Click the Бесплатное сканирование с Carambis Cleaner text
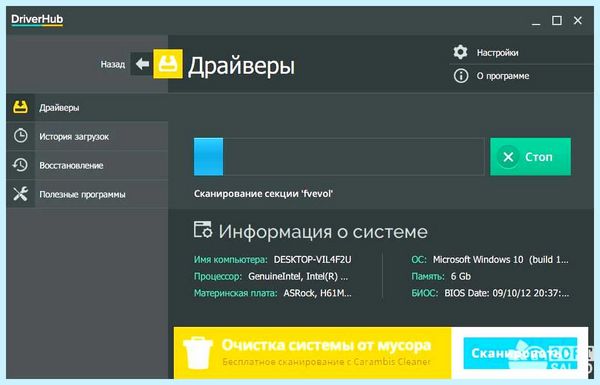Image resolution: width=600 pixels, height=385 pixels. point(326,362)
